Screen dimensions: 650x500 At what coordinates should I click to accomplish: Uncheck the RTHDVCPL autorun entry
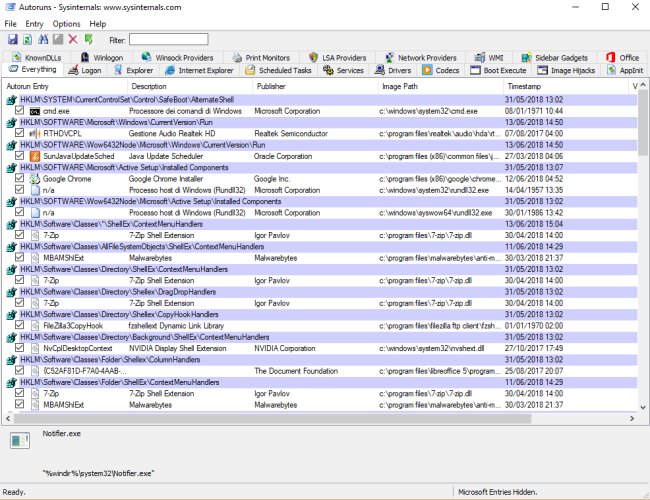coord(19,133)
